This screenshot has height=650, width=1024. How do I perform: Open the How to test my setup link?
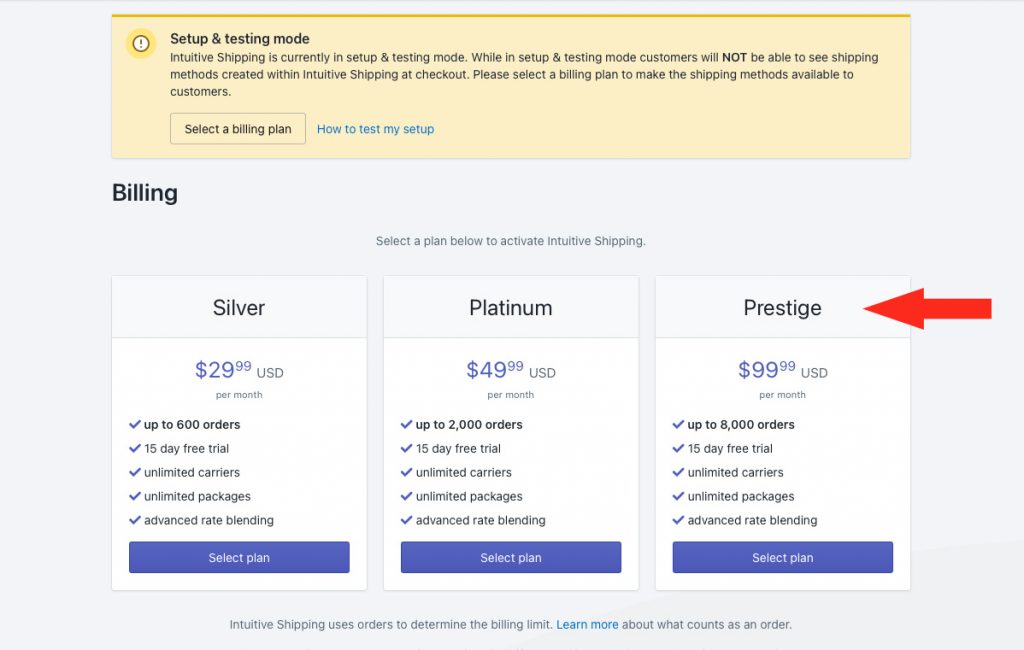(376, 129)
